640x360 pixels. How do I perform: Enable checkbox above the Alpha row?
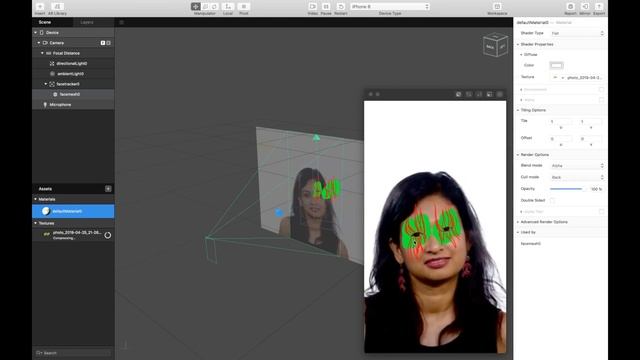click(601, 89)
